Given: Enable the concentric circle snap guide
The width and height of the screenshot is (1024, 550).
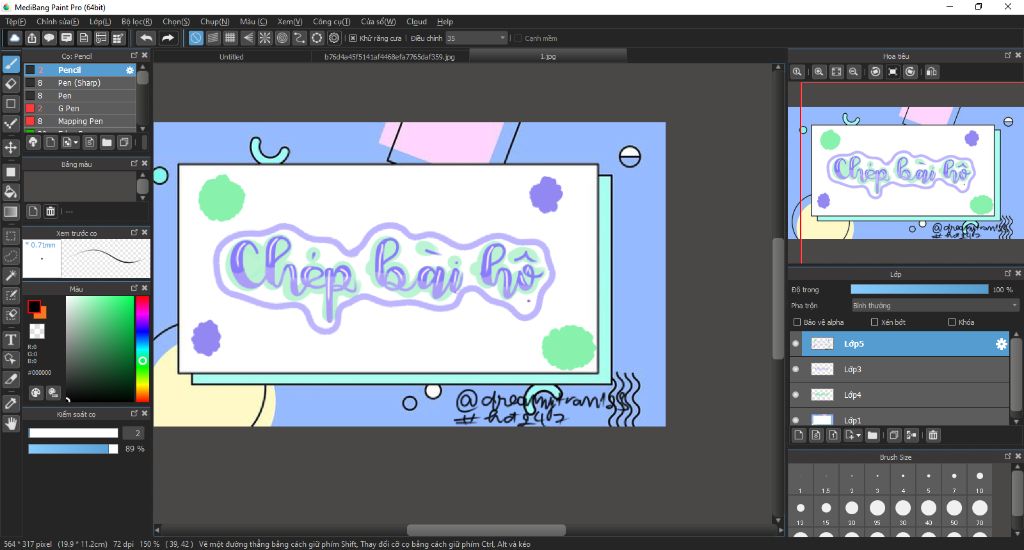Looking at the screenshot, I should (x=282, y=39).
